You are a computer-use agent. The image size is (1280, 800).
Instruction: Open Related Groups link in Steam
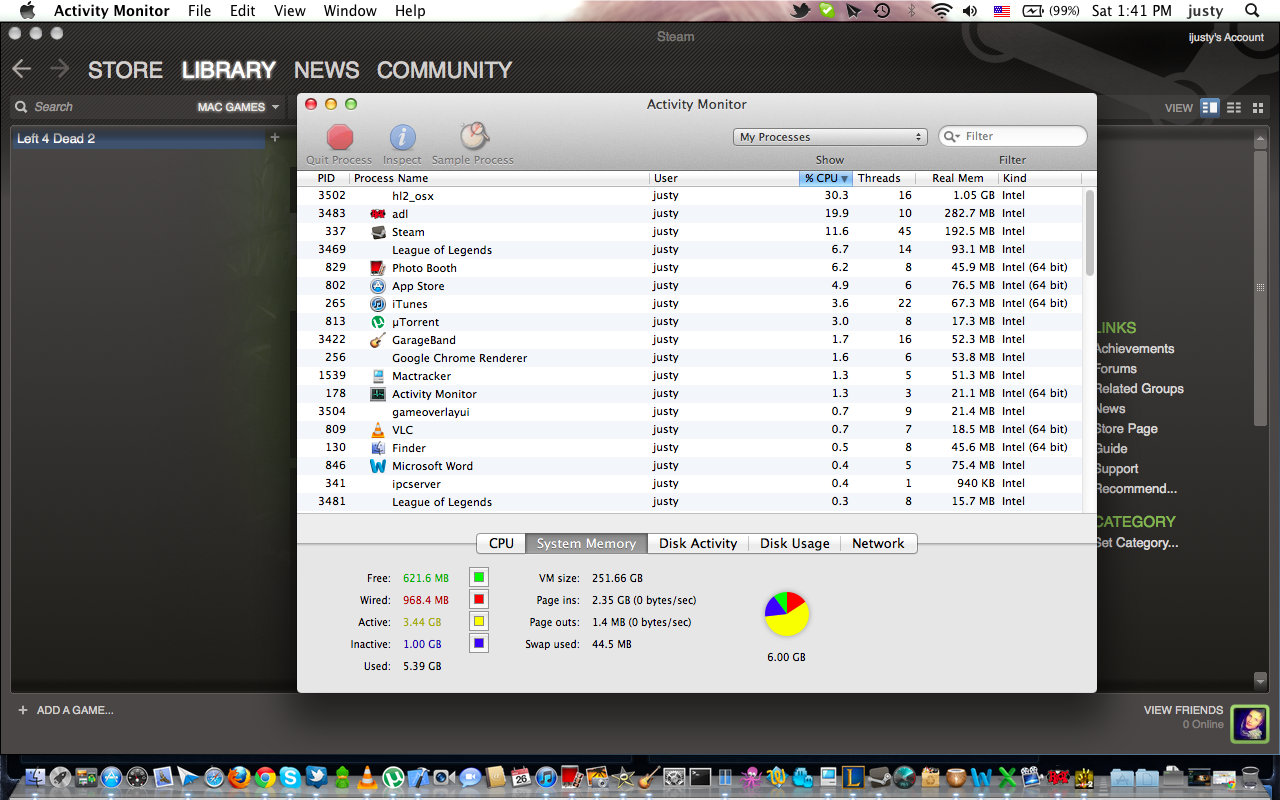click(1139, 389)
